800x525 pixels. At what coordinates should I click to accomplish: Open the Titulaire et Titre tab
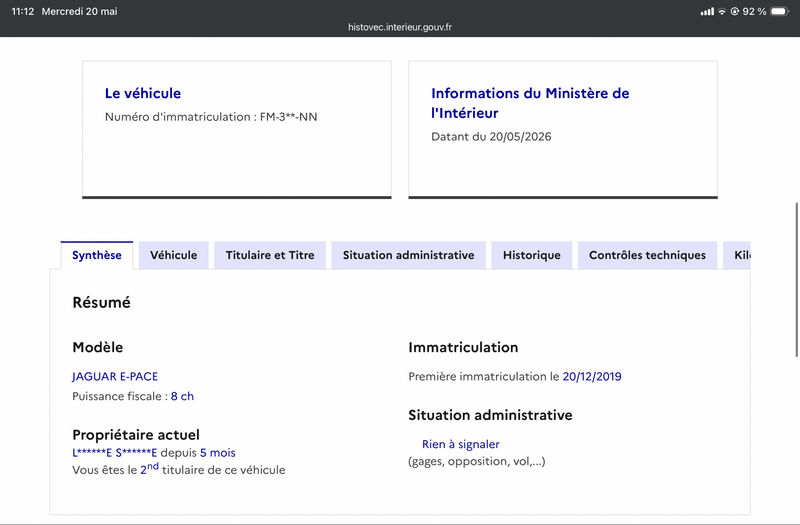tap(270, 255)
